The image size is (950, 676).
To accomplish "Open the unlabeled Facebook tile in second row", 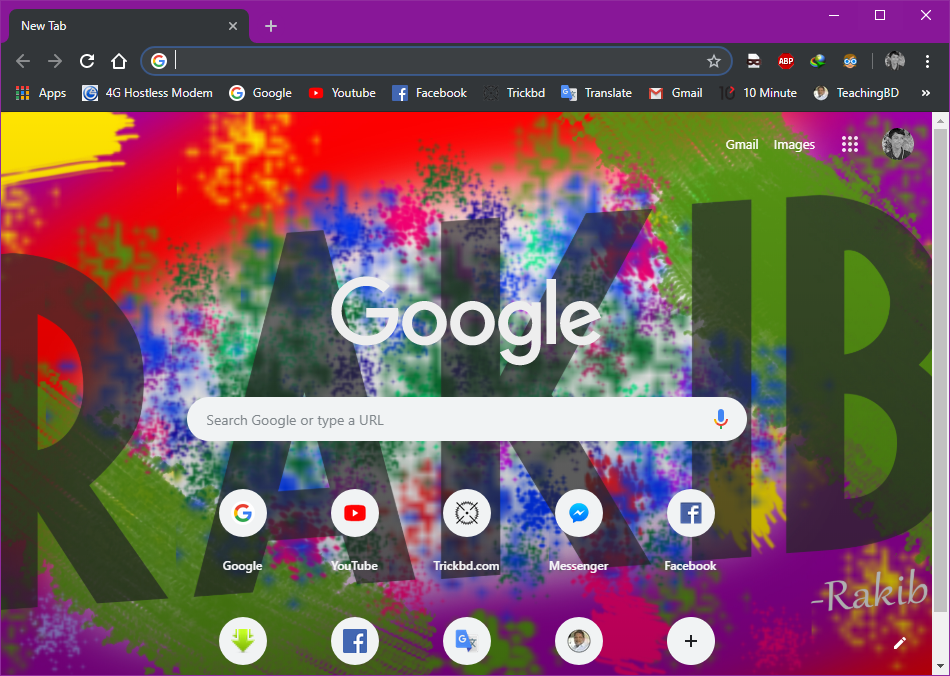I will click(354, 641).
